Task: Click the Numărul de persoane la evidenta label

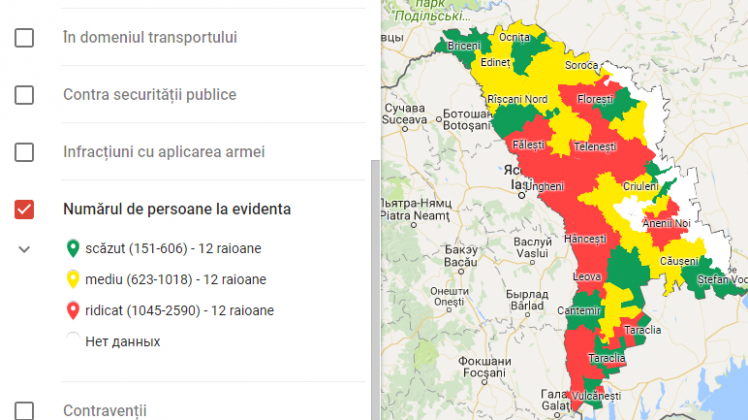Action: coord(177,209)
